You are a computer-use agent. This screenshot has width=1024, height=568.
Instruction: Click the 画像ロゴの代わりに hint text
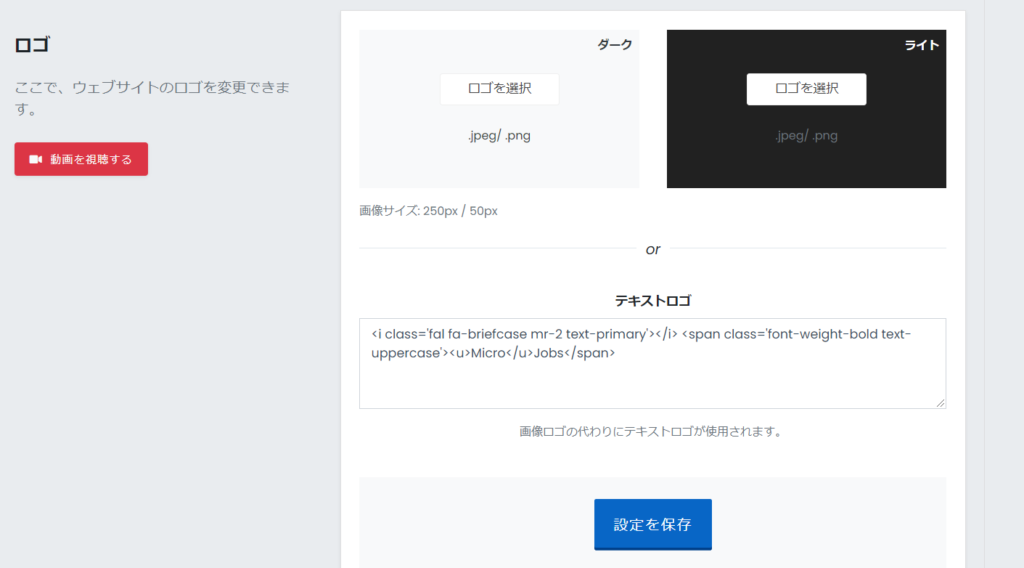(x=650, y=432)
